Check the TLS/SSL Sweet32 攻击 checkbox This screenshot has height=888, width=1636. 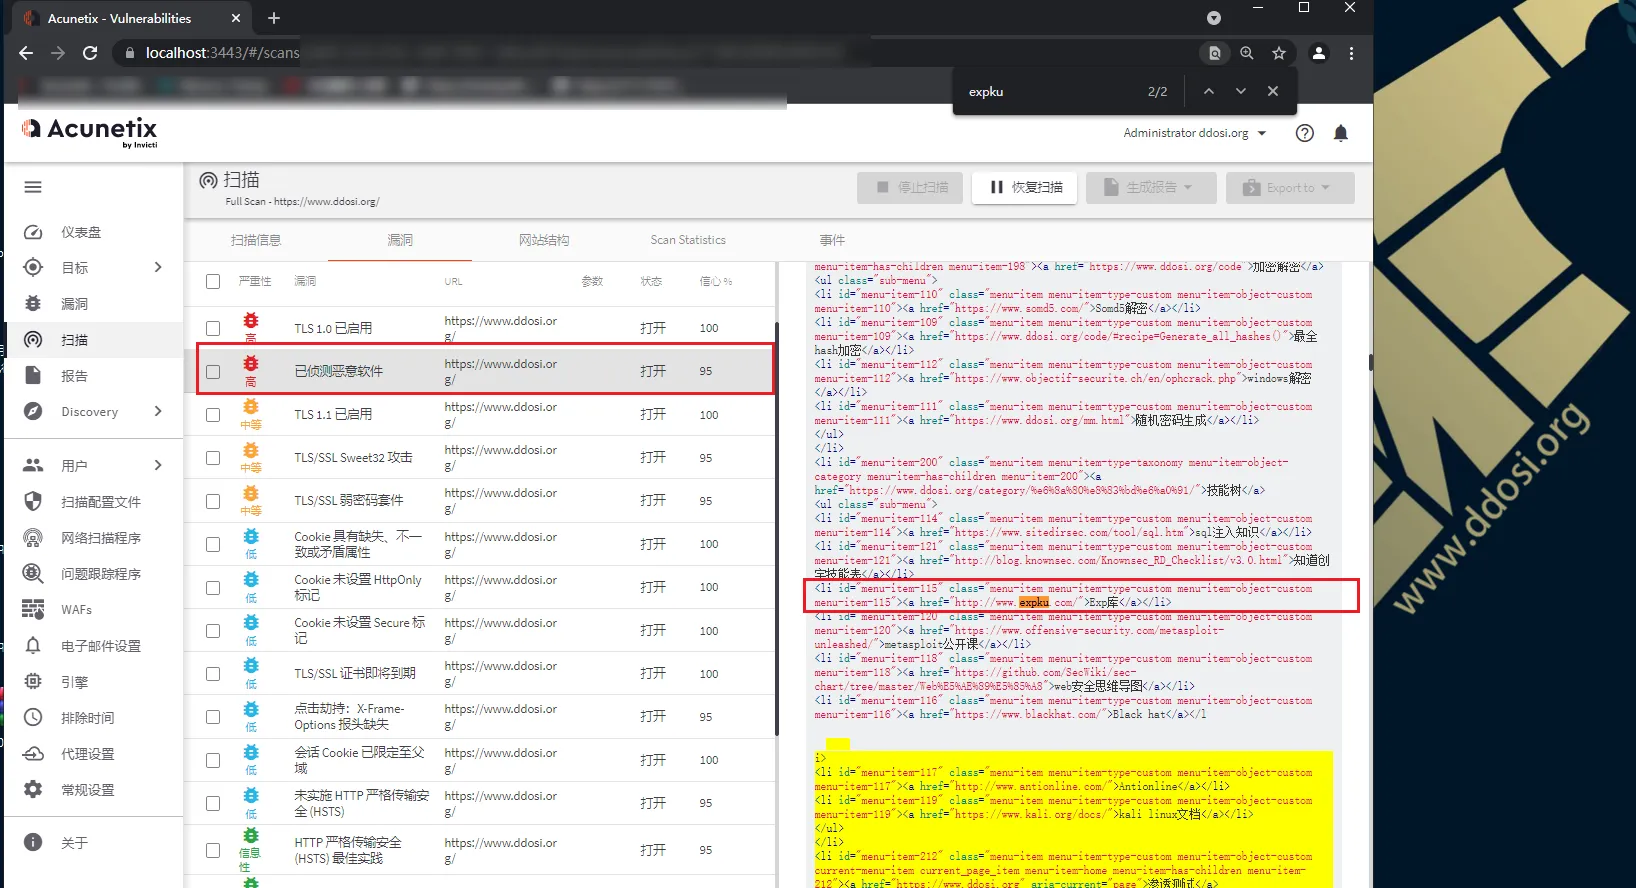213,458
